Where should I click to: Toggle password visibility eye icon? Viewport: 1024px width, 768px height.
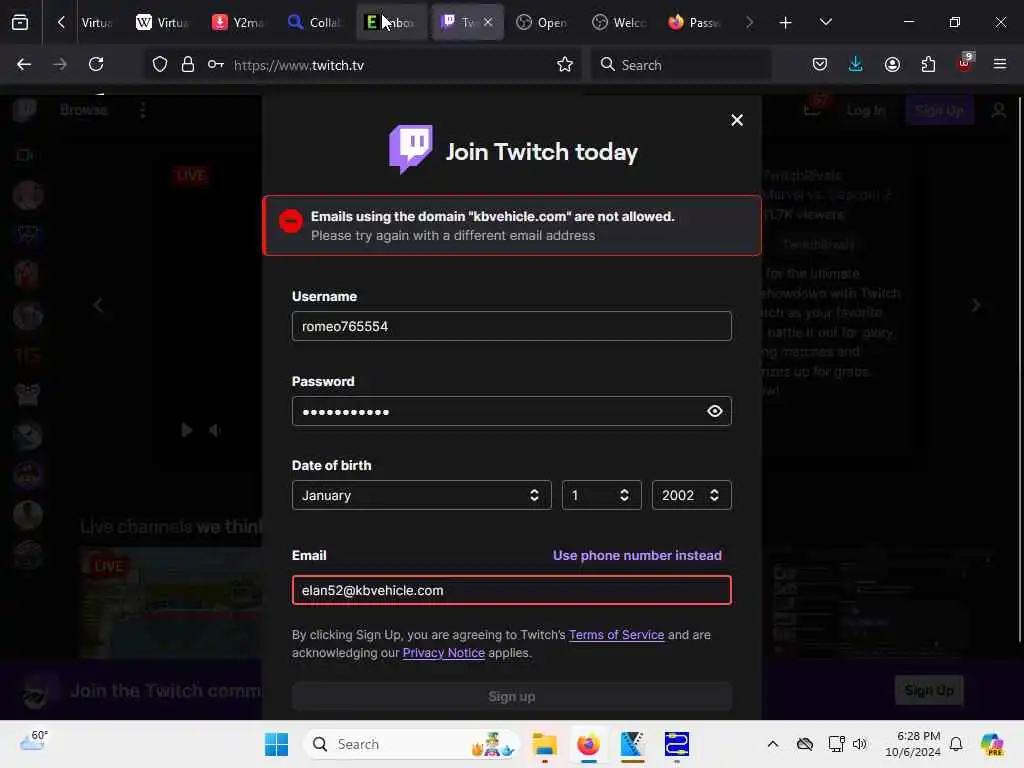714,411
